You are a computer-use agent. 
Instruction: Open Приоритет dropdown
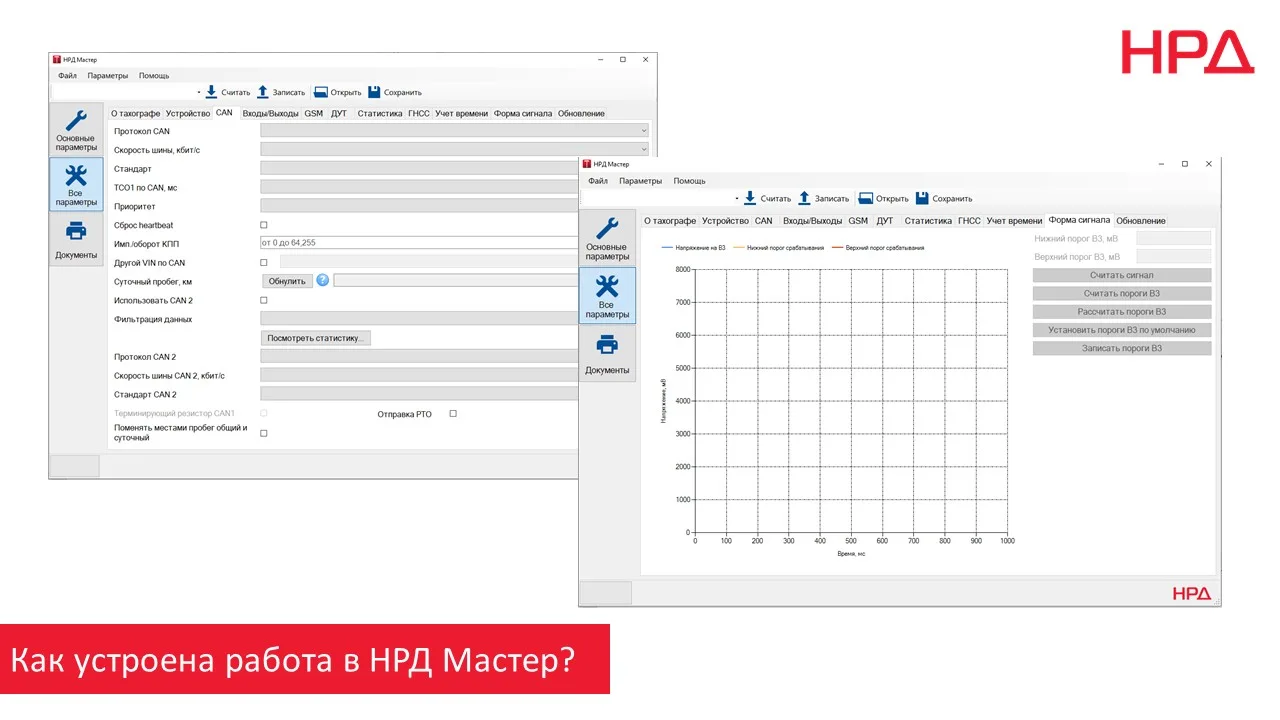click(x=419, y=206)
